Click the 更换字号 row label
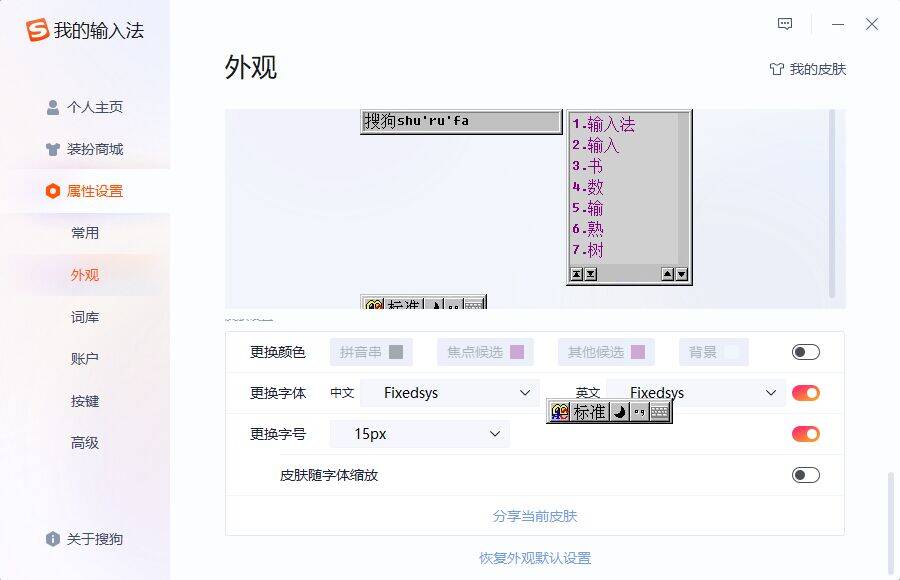 point(278,434)
